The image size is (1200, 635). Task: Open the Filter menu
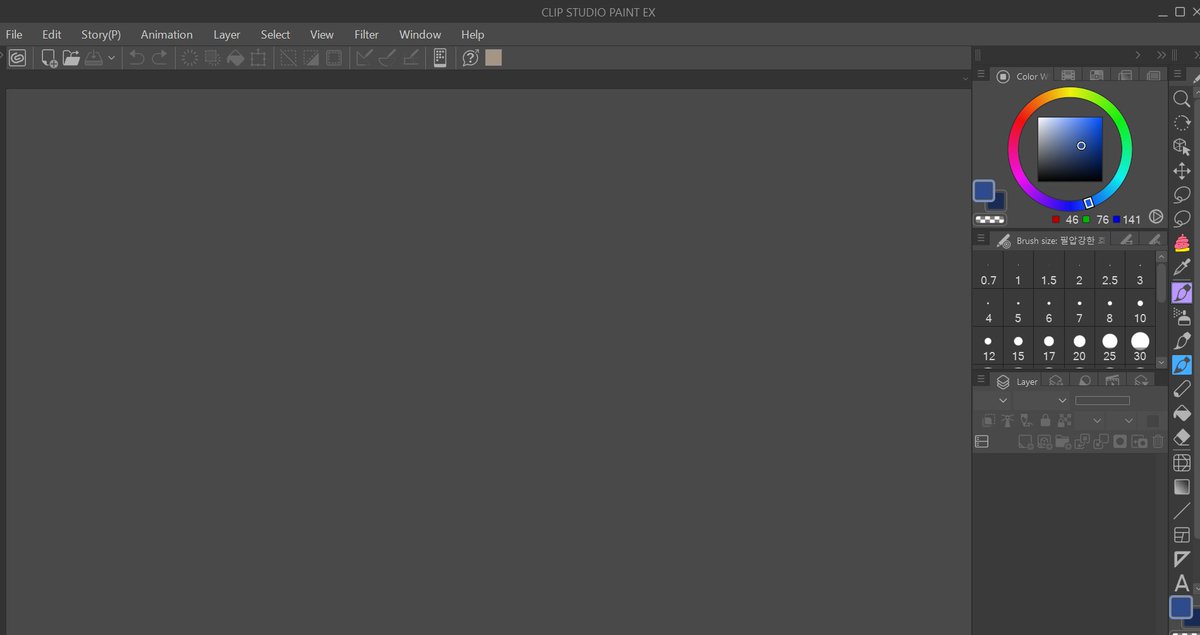tap(367, 34)
